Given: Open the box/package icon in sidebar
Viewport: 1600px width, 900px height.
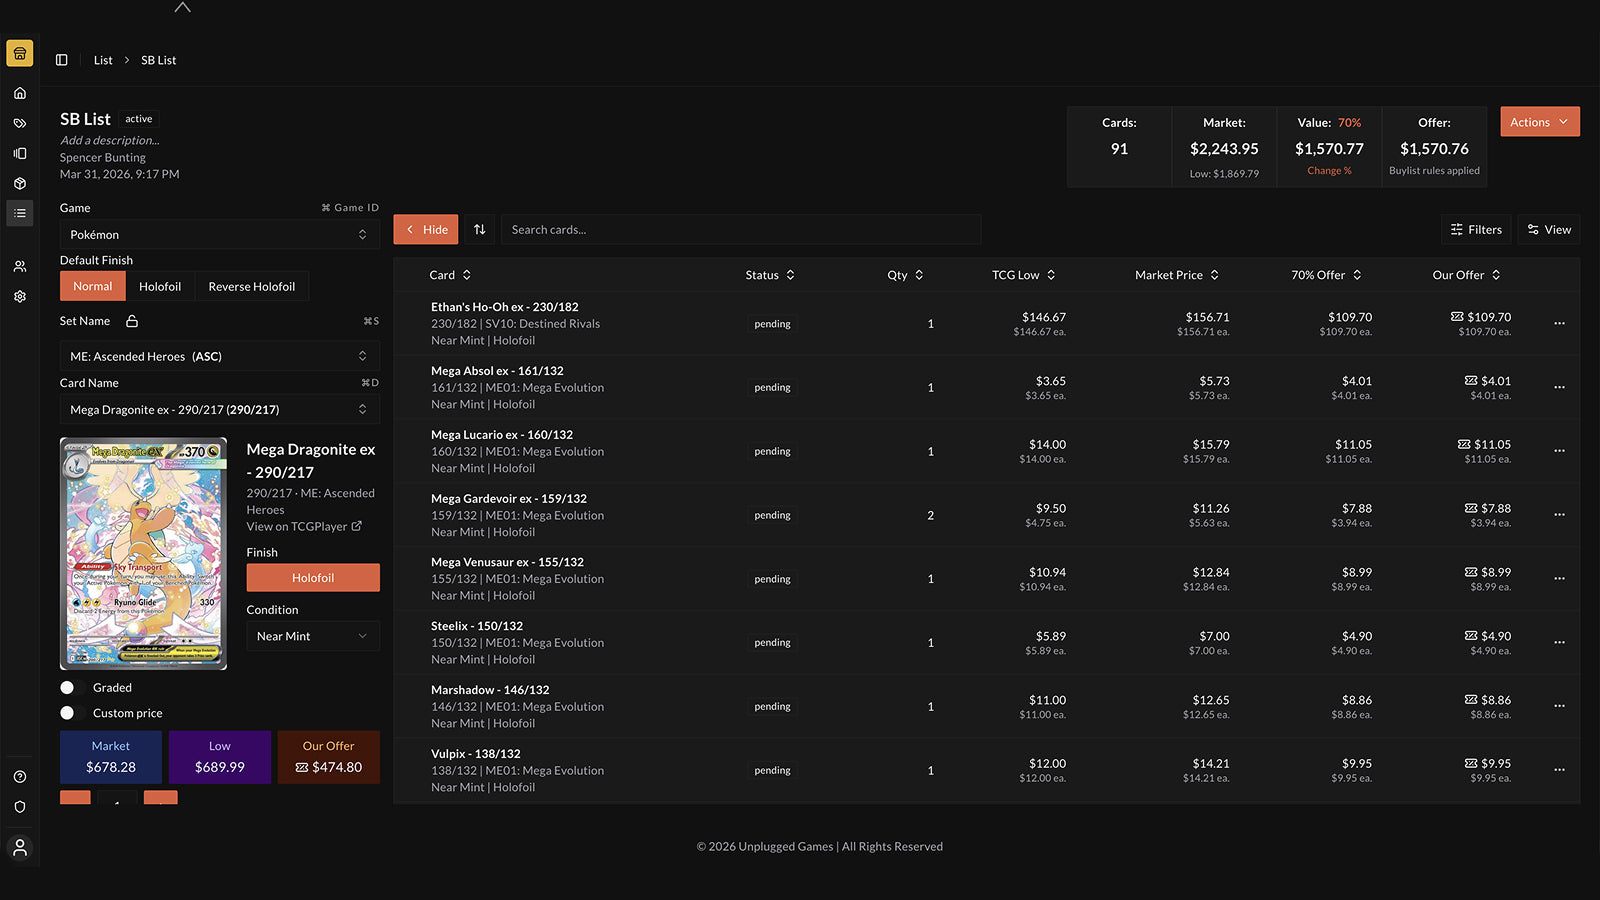Looking at the screenshot, I should coord(20,183).
